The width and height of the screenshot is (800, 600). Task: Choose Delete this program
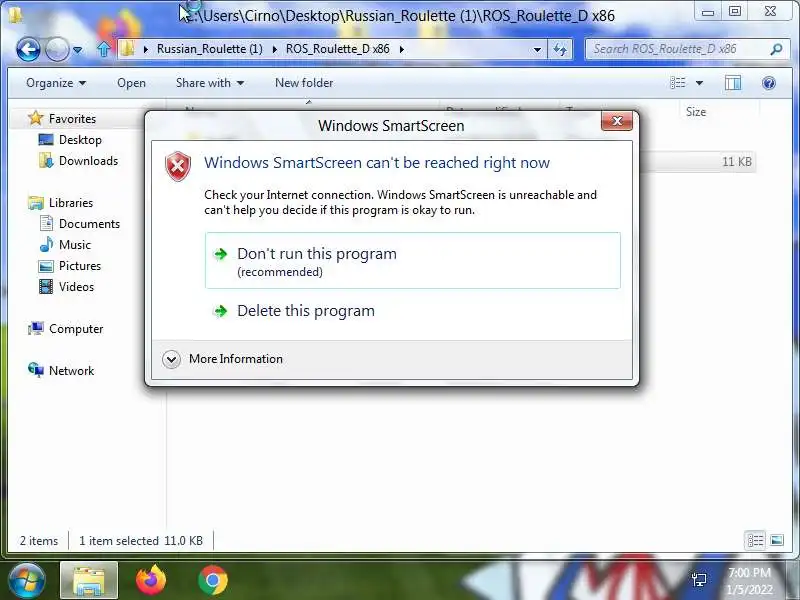[306, 311]
